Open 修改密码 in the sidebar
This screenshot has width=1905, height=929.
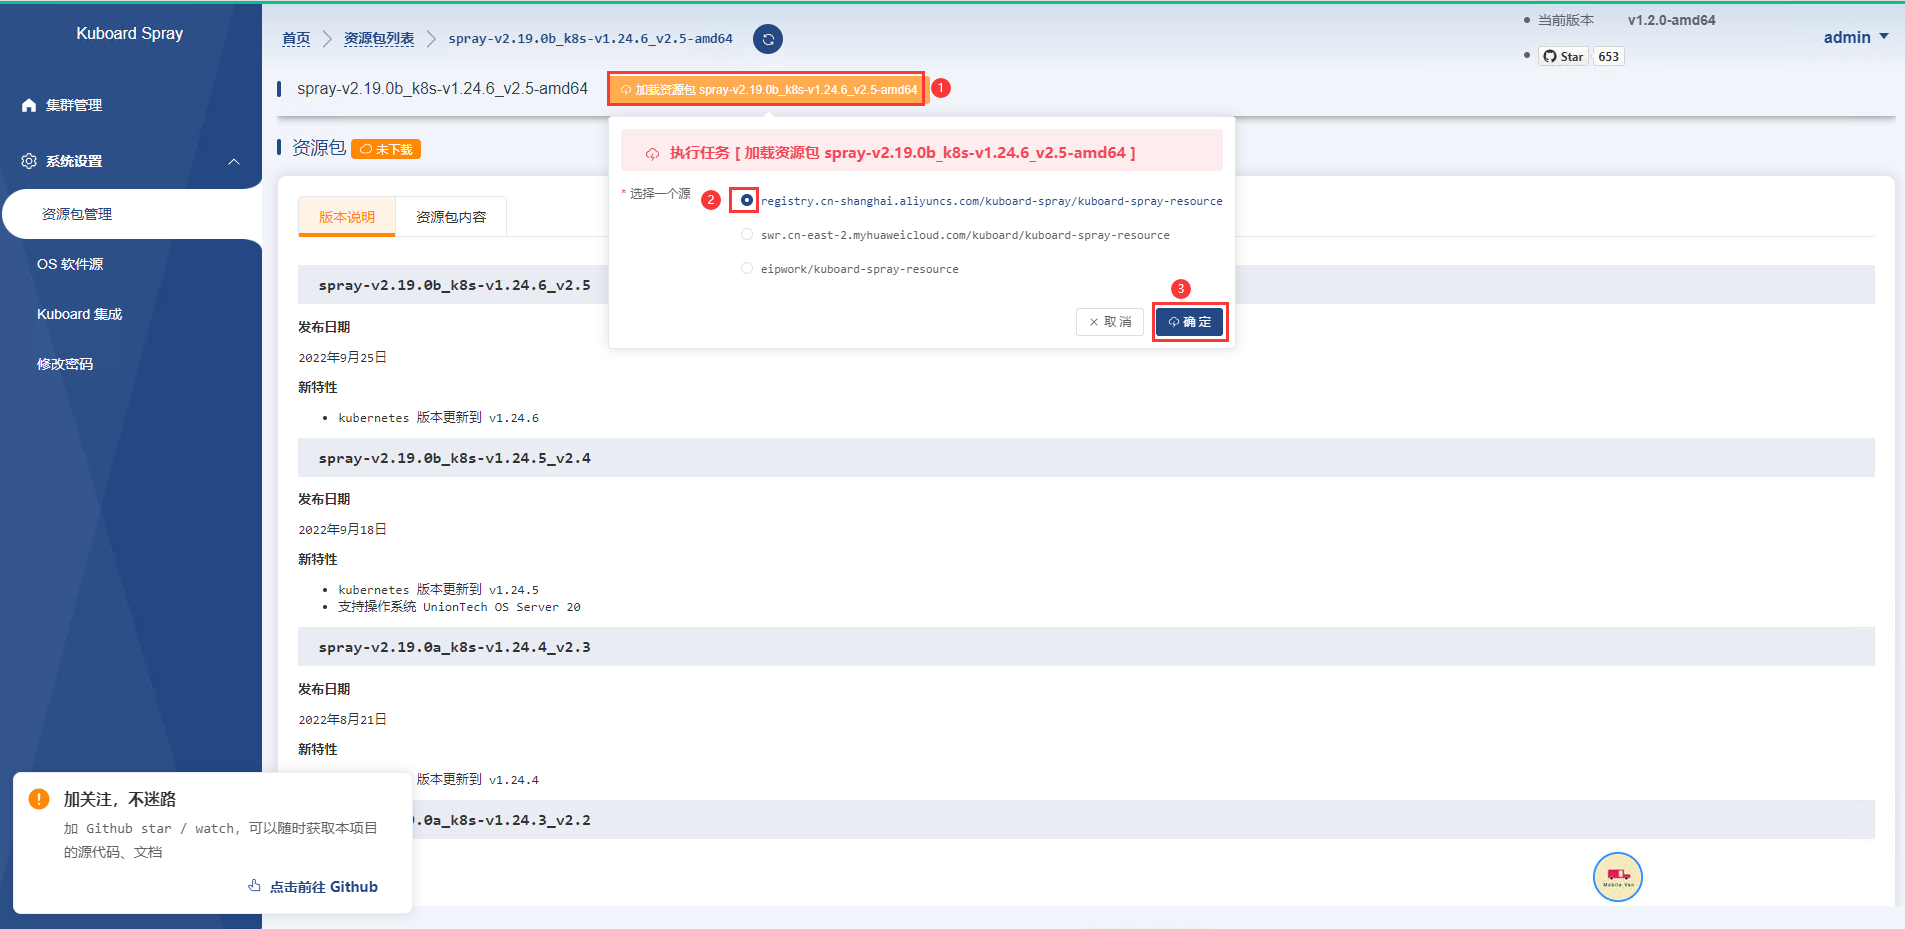(131, 364)
